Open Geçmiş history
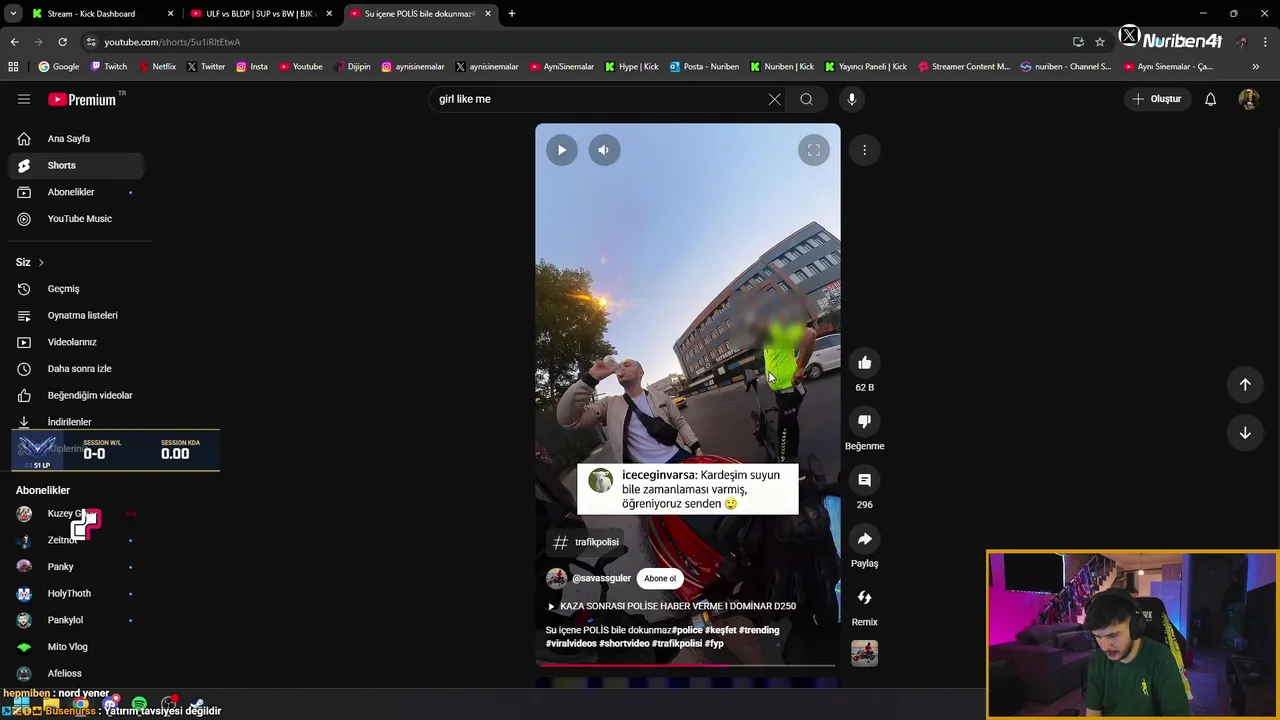Image resolution: width=1280 pixels, height=720 pixels. point(76,289)
